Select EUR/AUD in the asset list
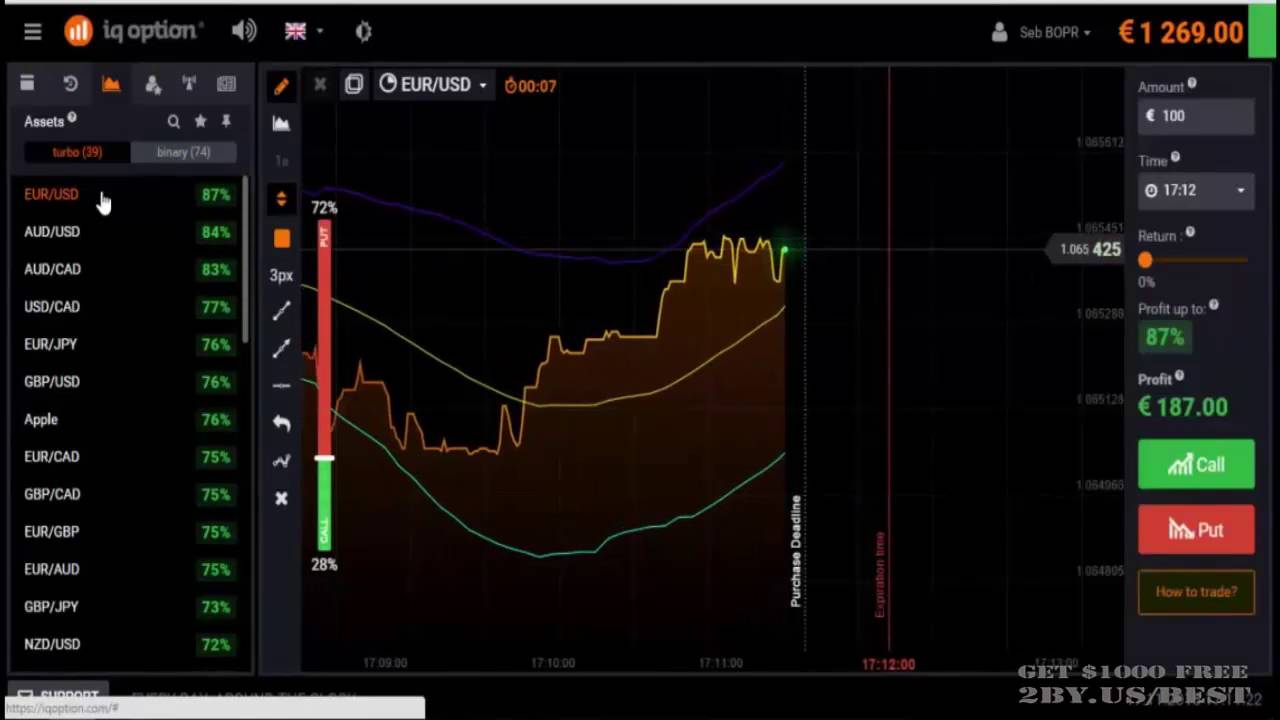Viewport: 1280px width, 720px height. pyautogui.click(x=128, y=569)
